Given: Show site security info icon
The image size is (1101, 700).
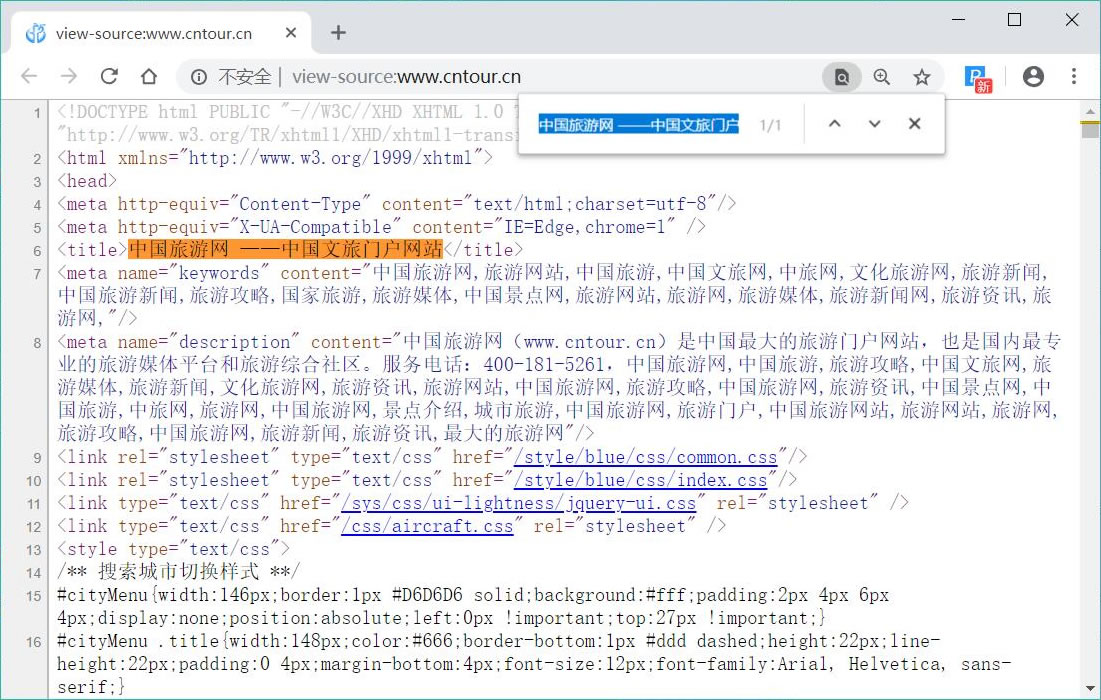Looking at the screenshot, I should (199, 77).
